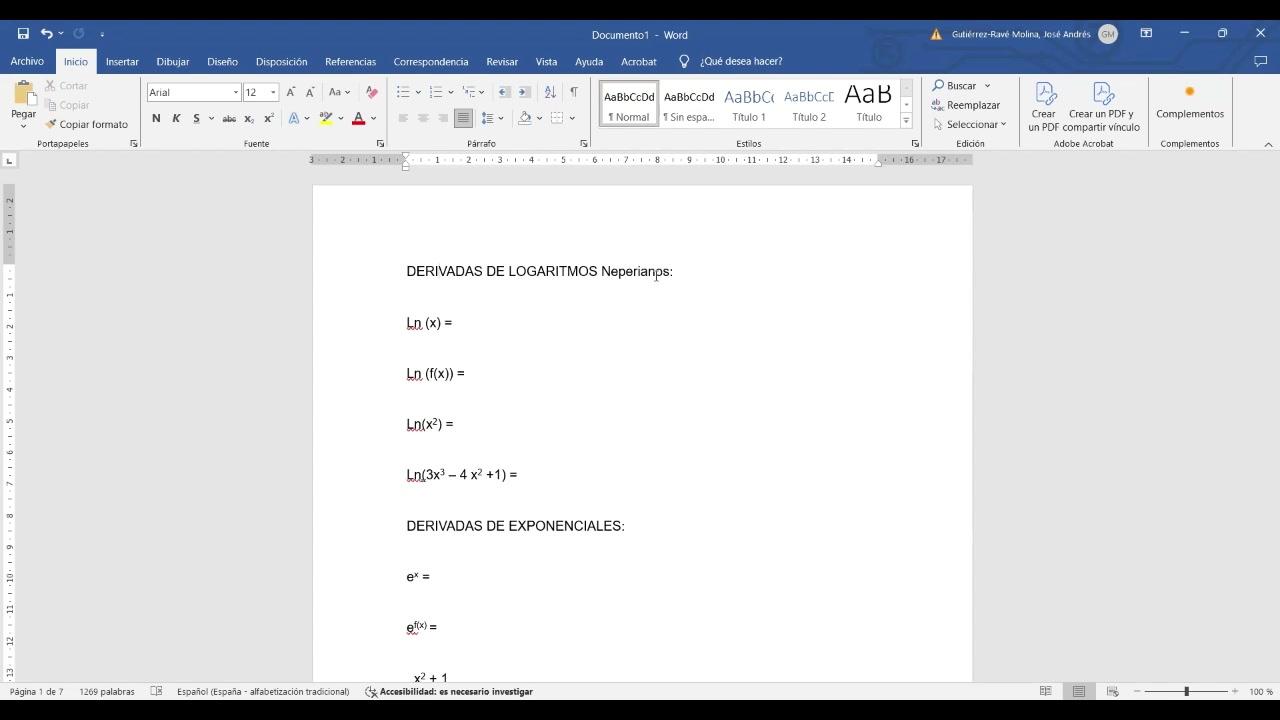Click the clear all formatting icon
This screenshot has height=720, width=1280.
pyautogui.click(x=371, y=92)
